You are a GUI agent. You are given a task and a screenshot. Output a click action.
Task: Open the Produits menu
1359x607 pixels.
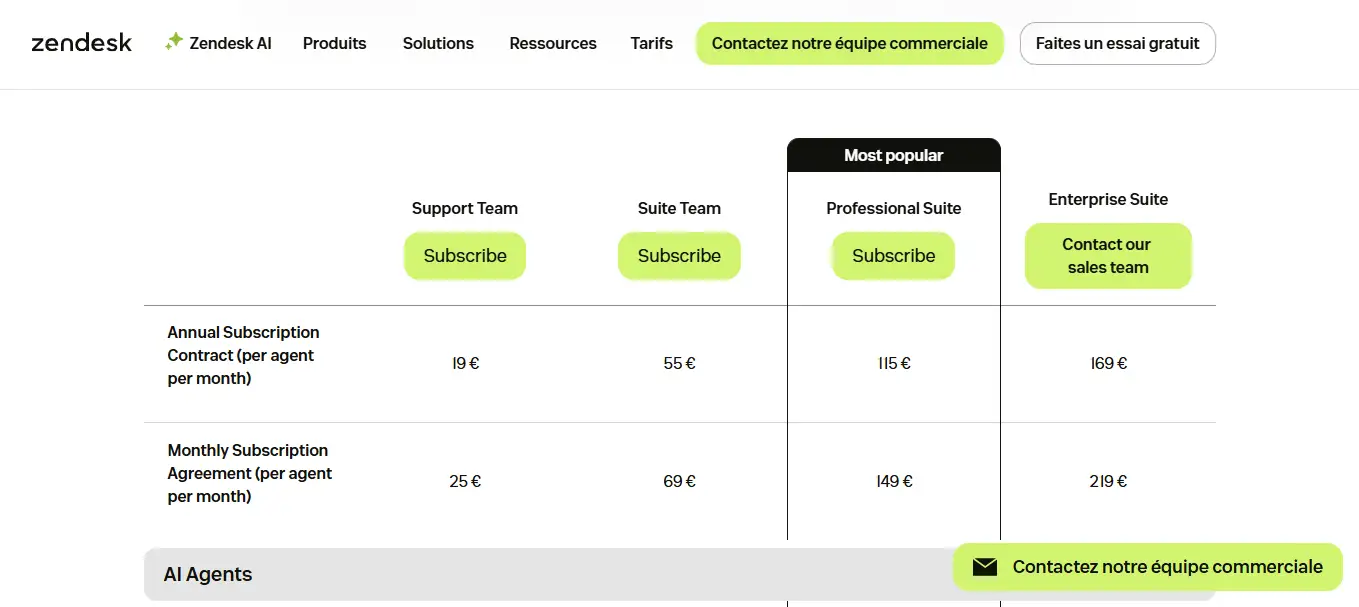click(x=334, y=44)
